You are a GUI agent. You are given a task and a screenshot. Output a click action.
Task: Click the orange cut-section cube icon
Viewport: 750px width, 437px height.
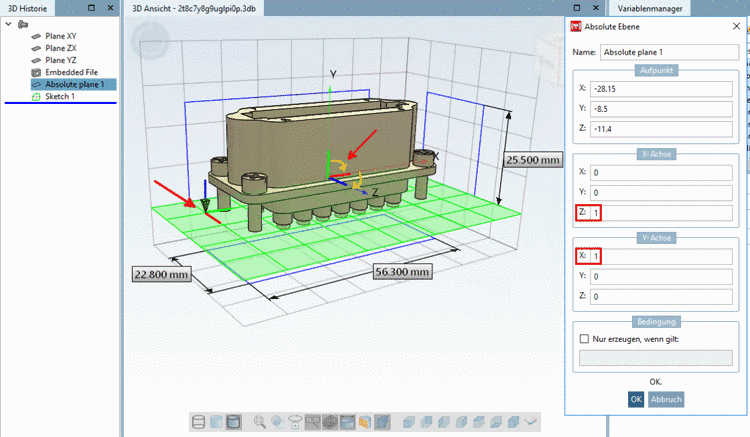(365, 422)
